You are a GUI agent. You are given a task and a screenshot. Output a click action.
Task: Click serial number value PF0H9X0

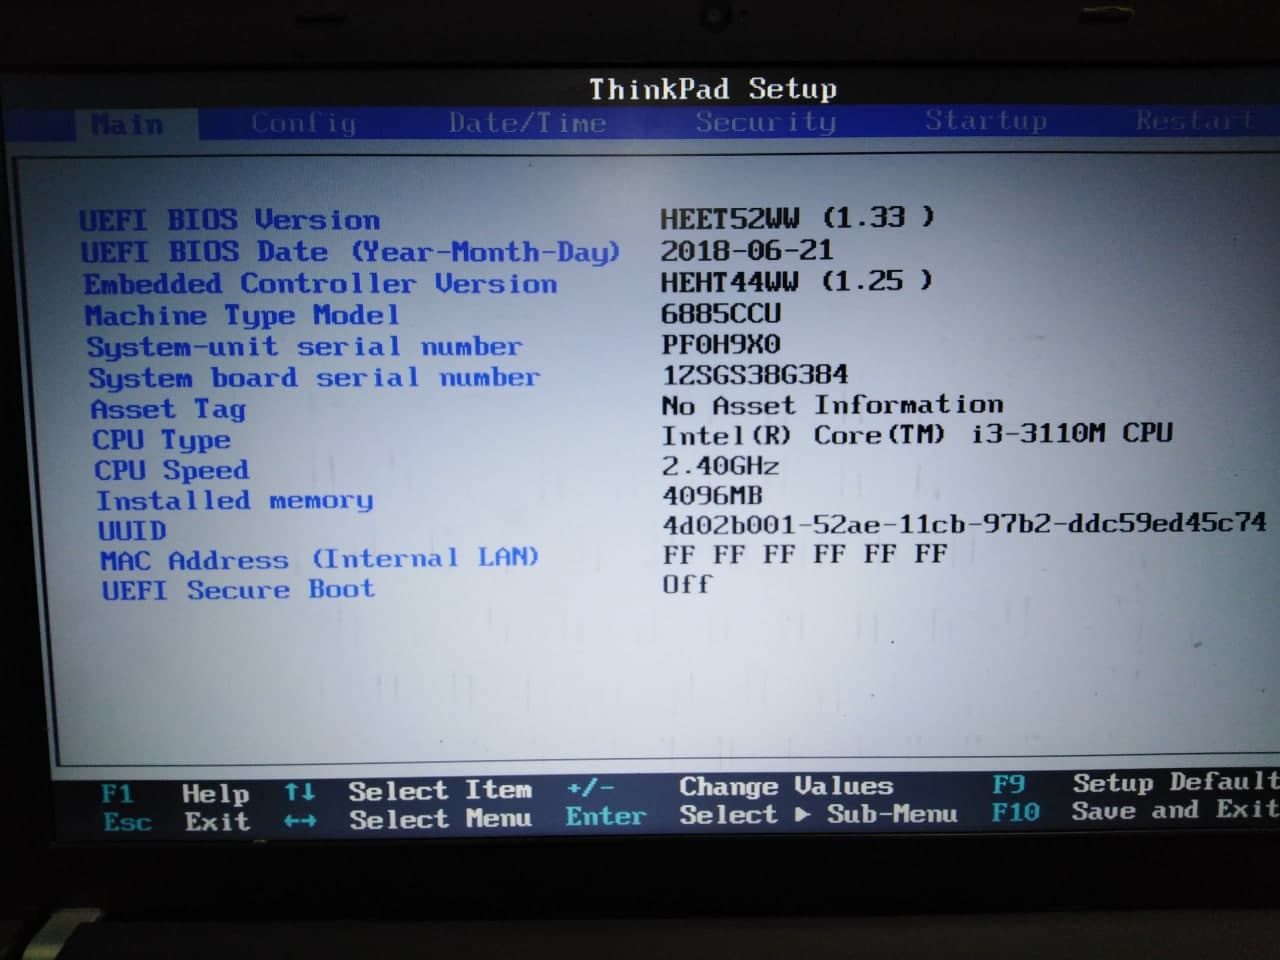[721, 345]
